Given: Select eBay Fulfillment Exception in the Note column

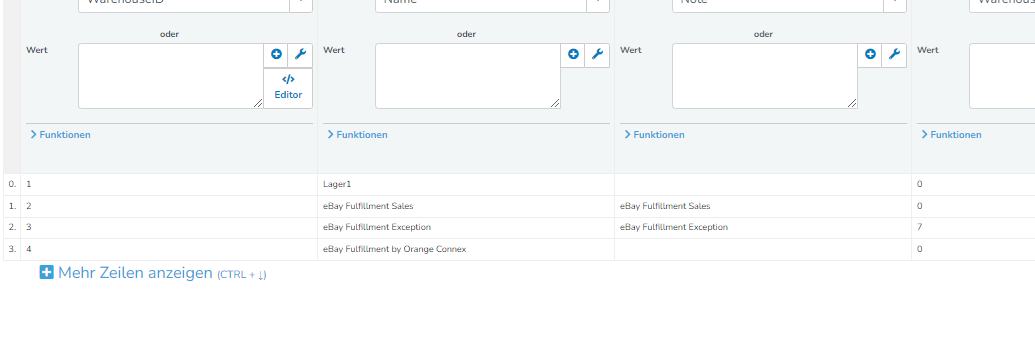Looking at the screenshot, I should (x=763, y=227).
